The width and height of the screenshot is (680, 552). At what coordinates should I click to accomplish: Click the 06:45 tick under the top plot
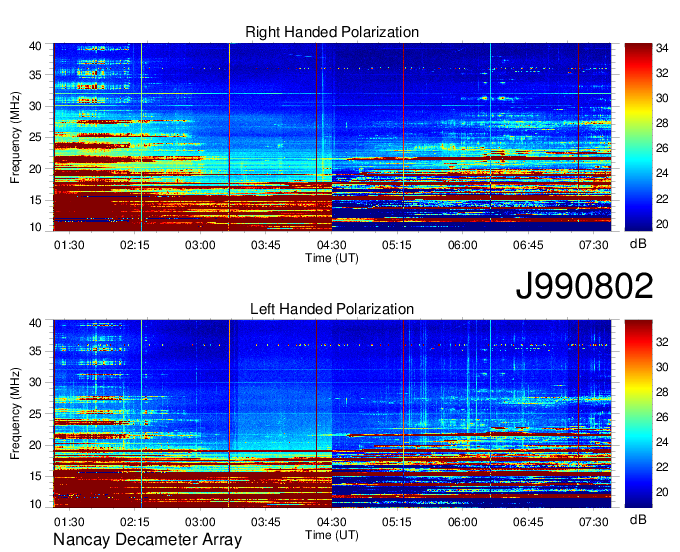[528, 245]
